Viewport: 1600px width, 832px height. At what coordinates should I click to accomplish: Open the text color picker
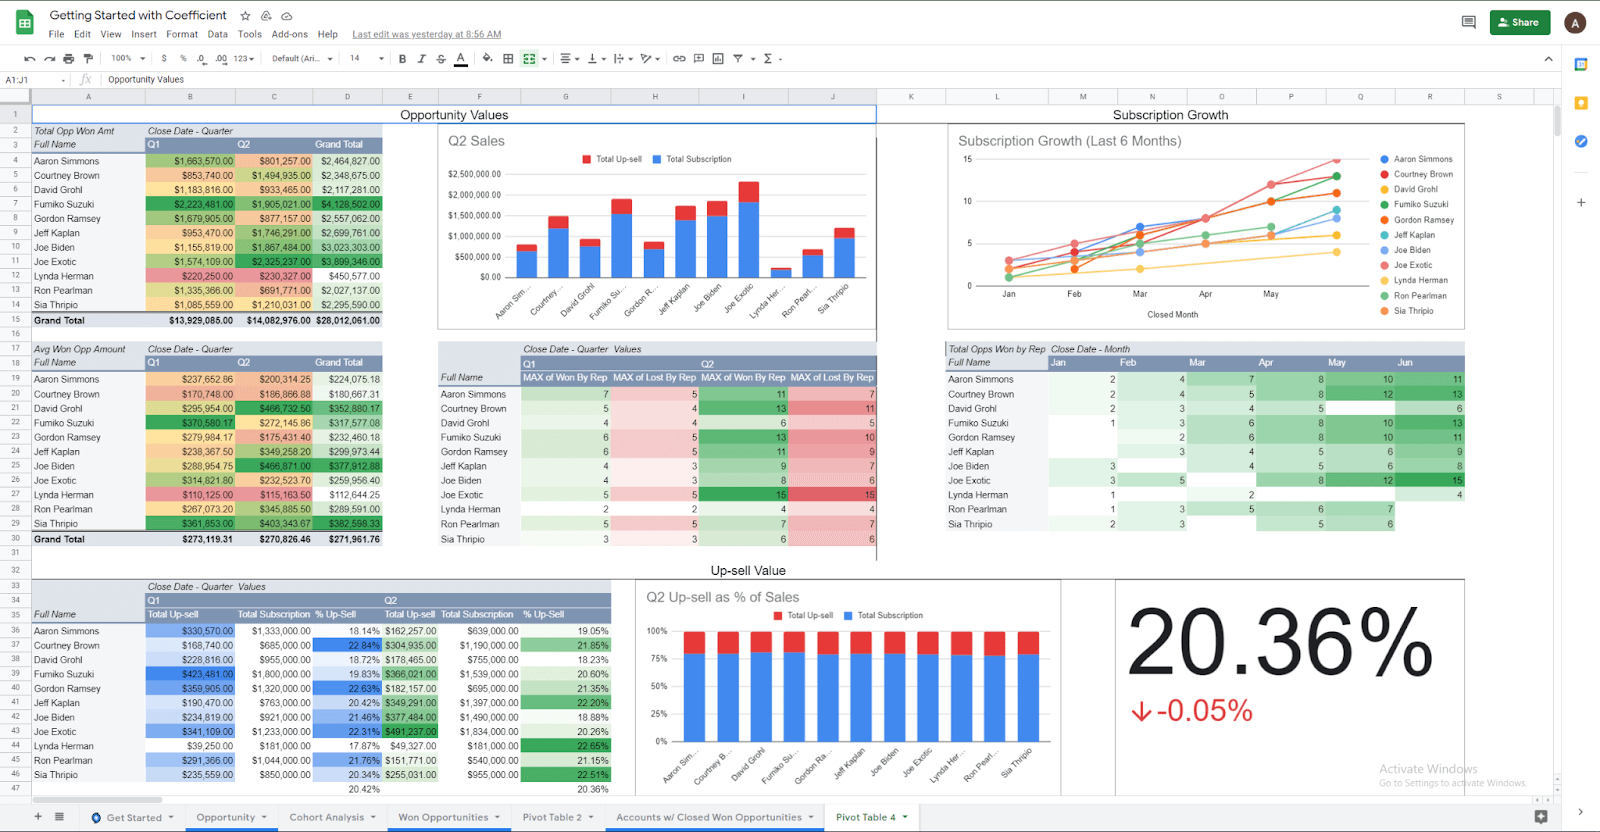[460, 59]
